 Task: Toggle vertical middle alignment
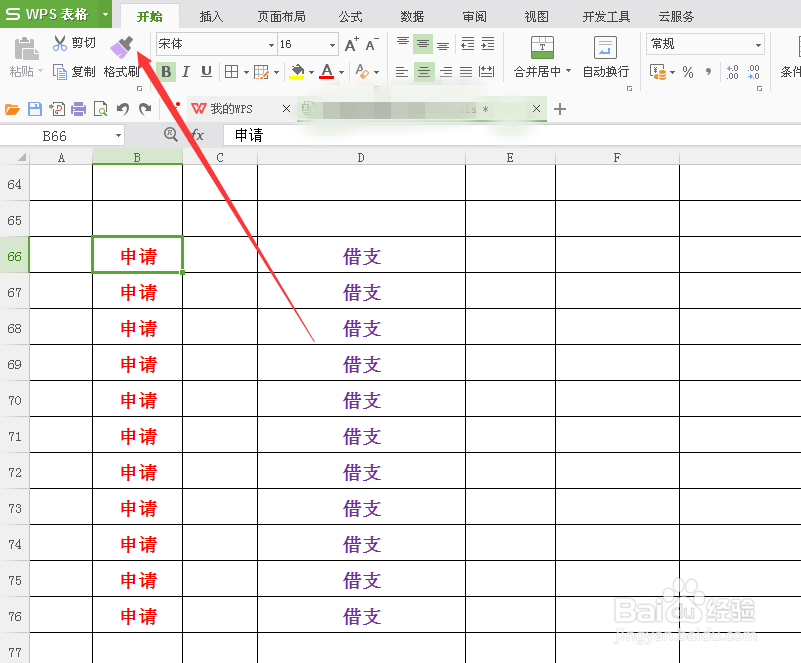point(422,44)
